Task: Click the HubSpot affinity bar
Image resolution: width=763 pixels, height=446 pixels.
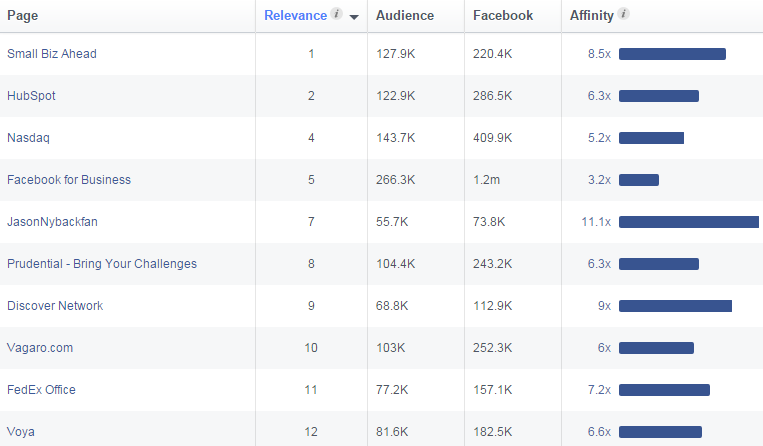Action: (659, 96)
